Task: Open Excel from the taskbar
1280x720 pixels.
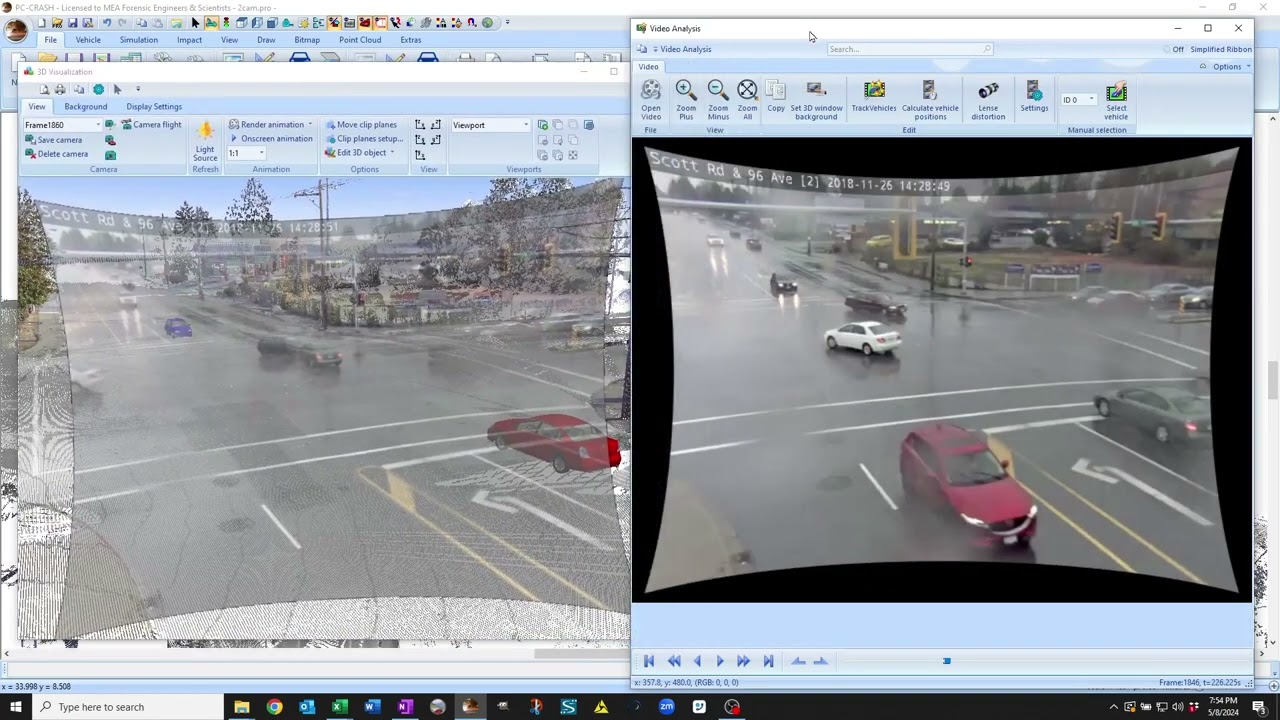Action: [339, 707]
